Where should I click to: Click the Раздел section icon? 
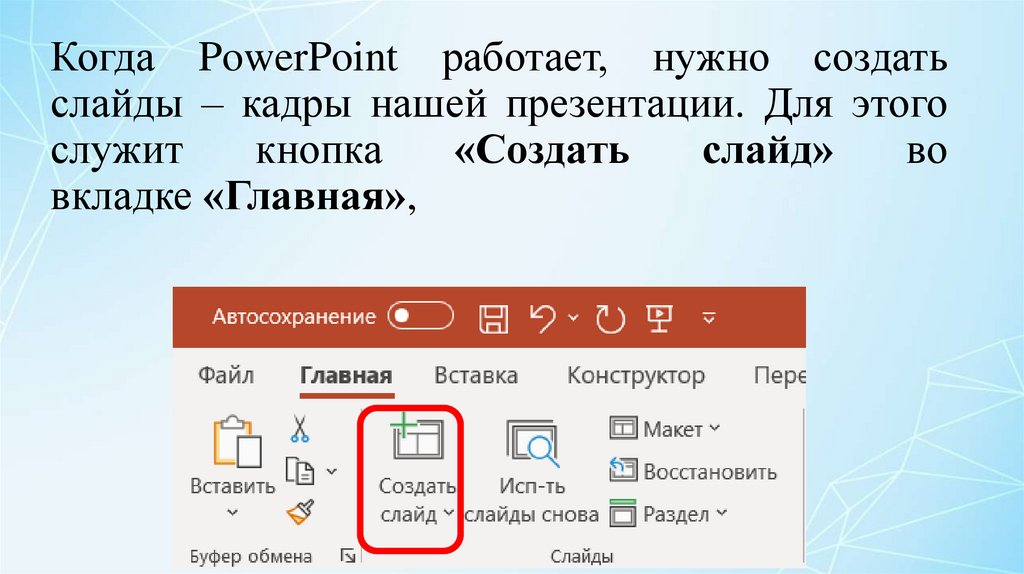click(x=622, y=513)
